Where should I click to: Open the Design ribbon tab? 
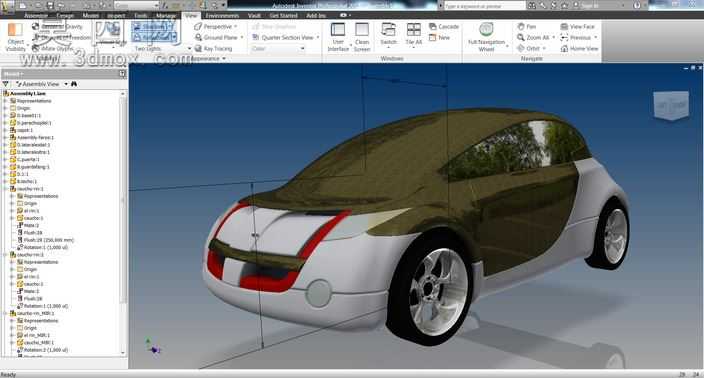pos(65,15)
